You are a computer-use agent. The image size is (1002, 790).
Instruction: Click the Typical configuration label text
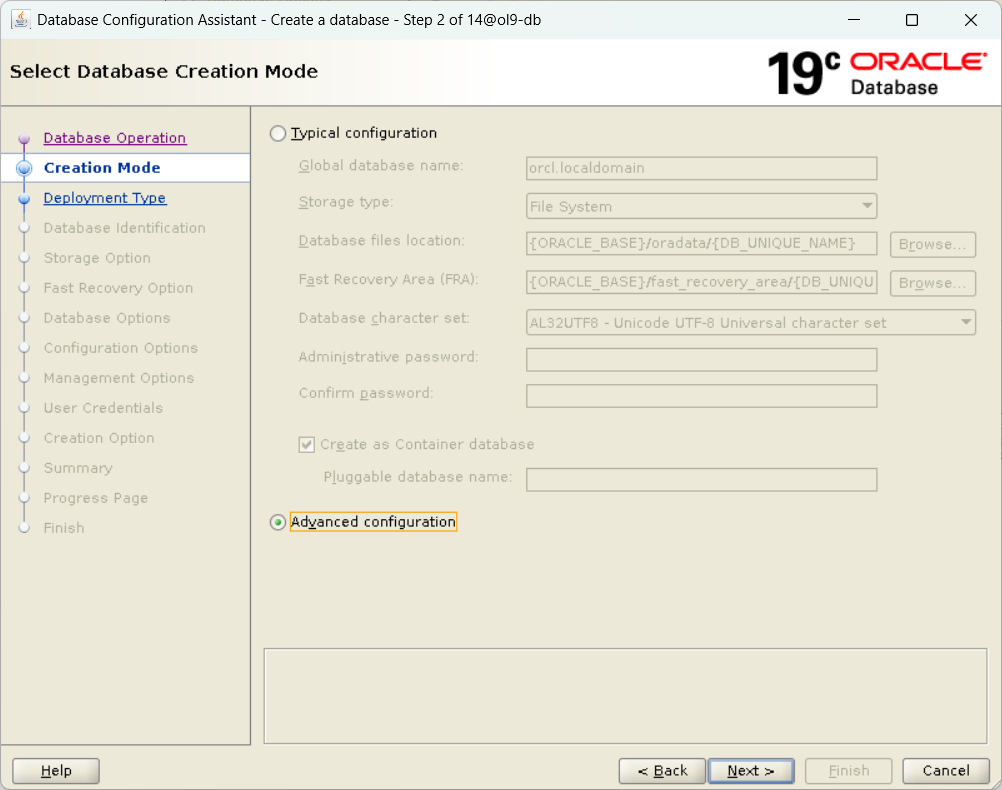(x=364, y=133)
